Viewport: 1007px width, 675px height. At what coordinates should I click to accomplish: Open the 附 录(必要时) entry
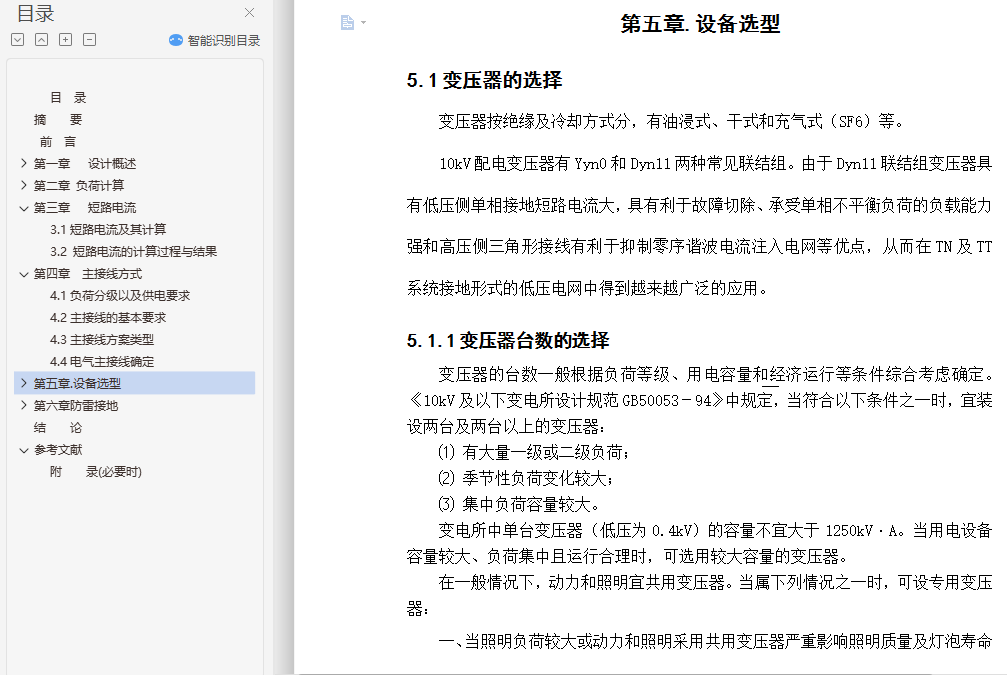(96, 471)
